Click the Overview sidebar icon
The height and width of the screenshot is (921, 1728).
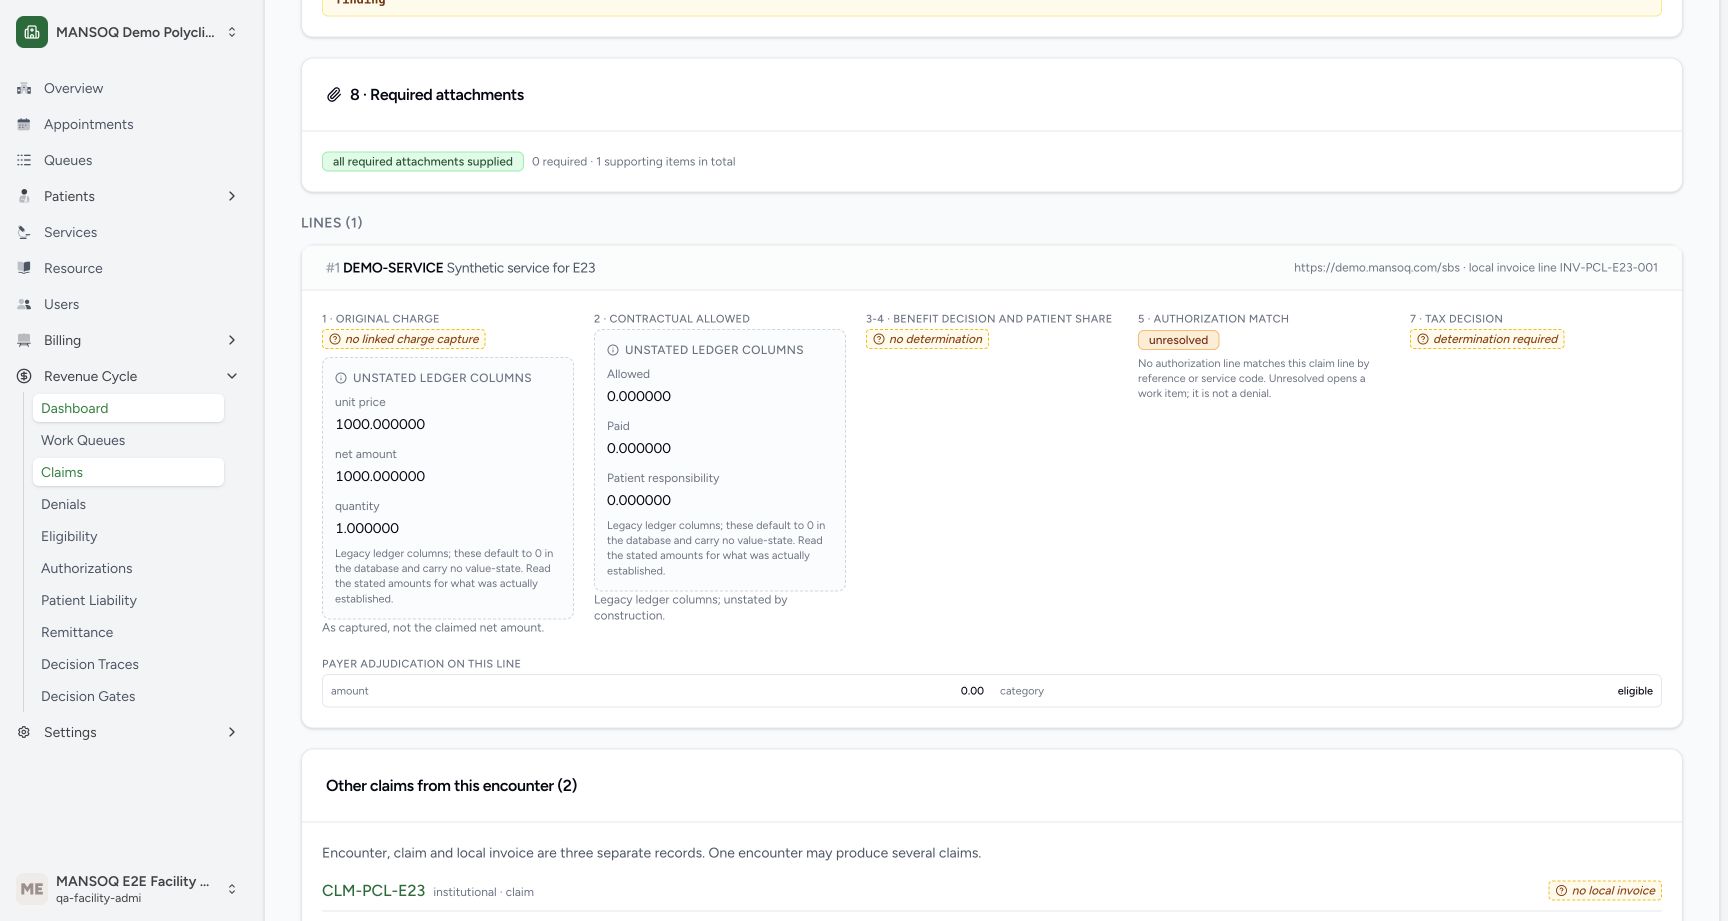tap(24, 88)
